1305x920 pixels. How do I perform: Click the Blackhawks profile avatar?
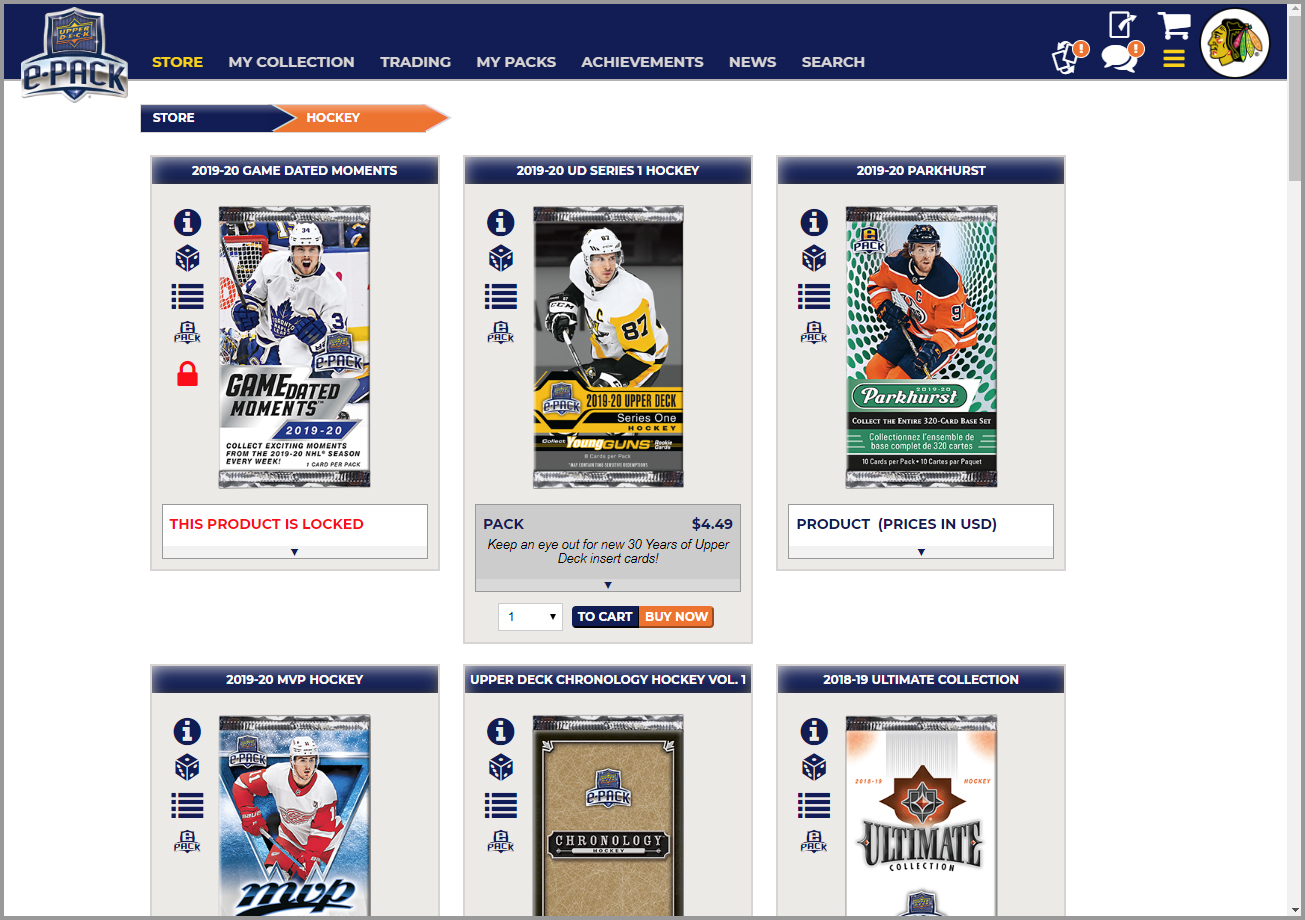1235,43
